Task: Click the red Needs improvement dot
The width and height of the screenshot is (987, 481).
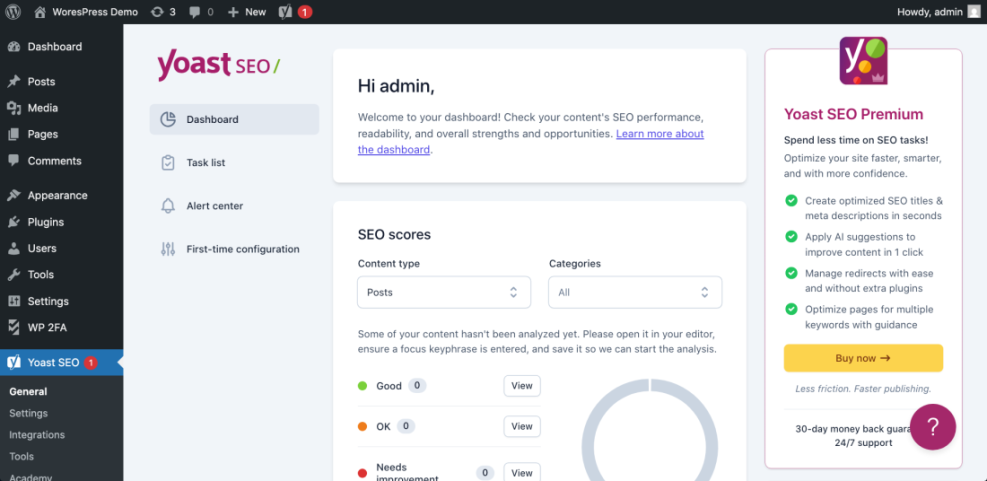Action: [x=363, y=473]
